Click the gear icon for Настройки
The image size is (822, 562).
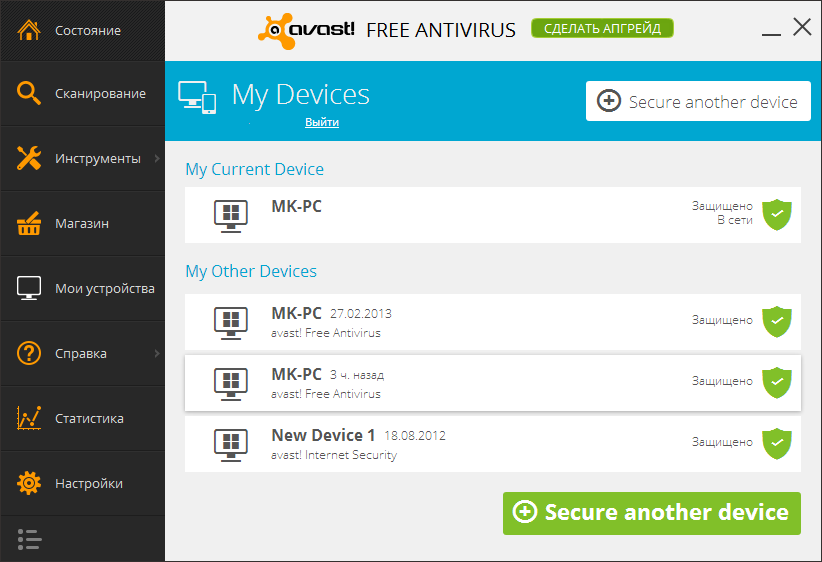28,483
